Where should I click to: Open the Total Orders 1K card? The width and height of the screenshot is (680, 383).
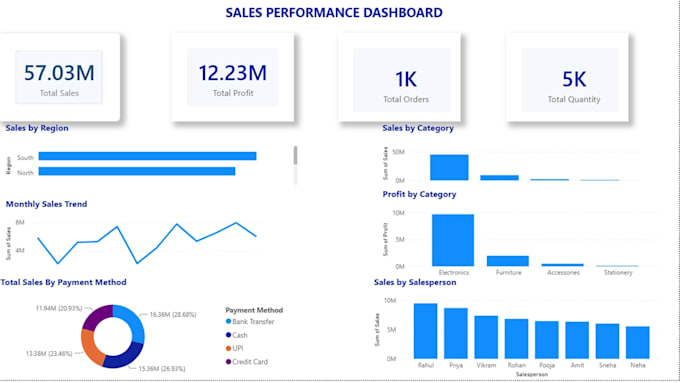point(399,77)
